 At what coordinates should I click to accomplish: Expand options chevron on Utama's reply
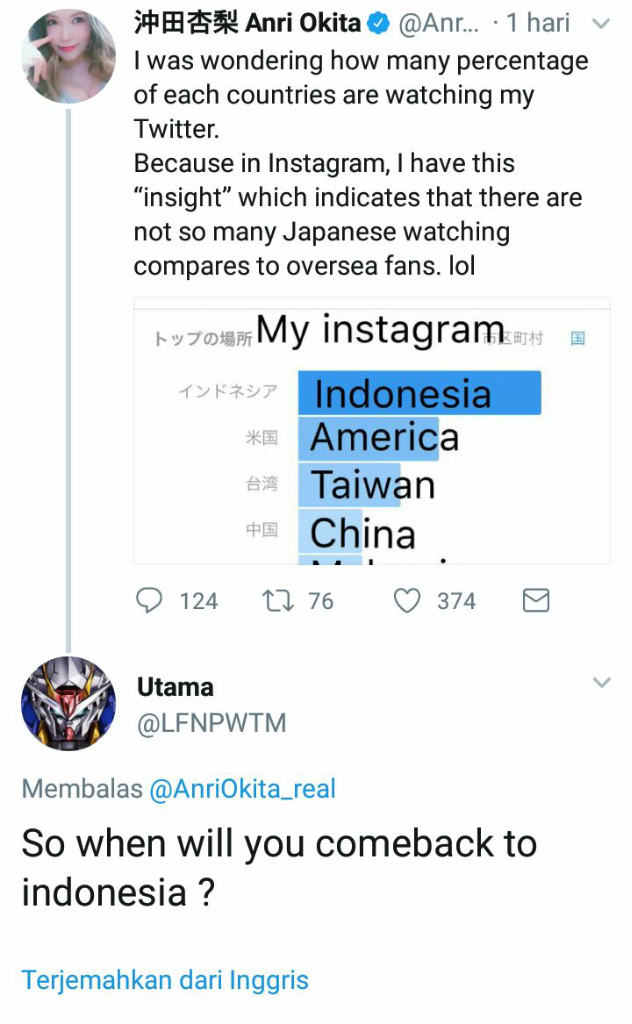pyautogui.click(x=601, y=683)
